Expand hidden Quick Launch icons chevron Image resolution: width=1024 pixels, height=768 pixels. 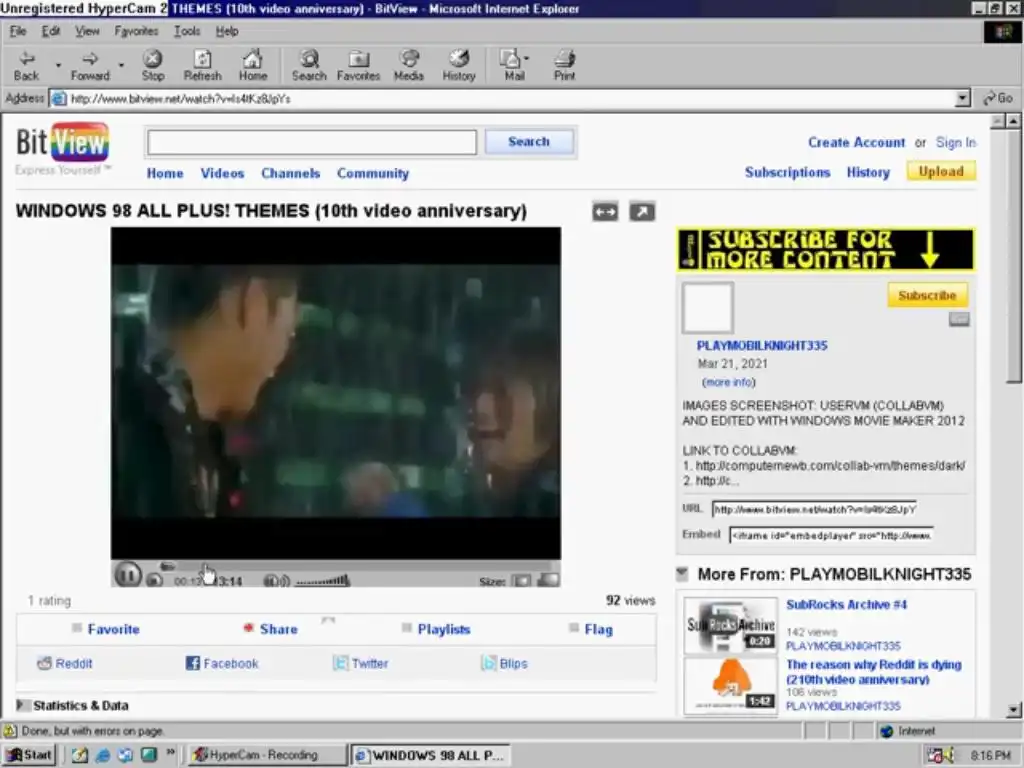(170, 752)
